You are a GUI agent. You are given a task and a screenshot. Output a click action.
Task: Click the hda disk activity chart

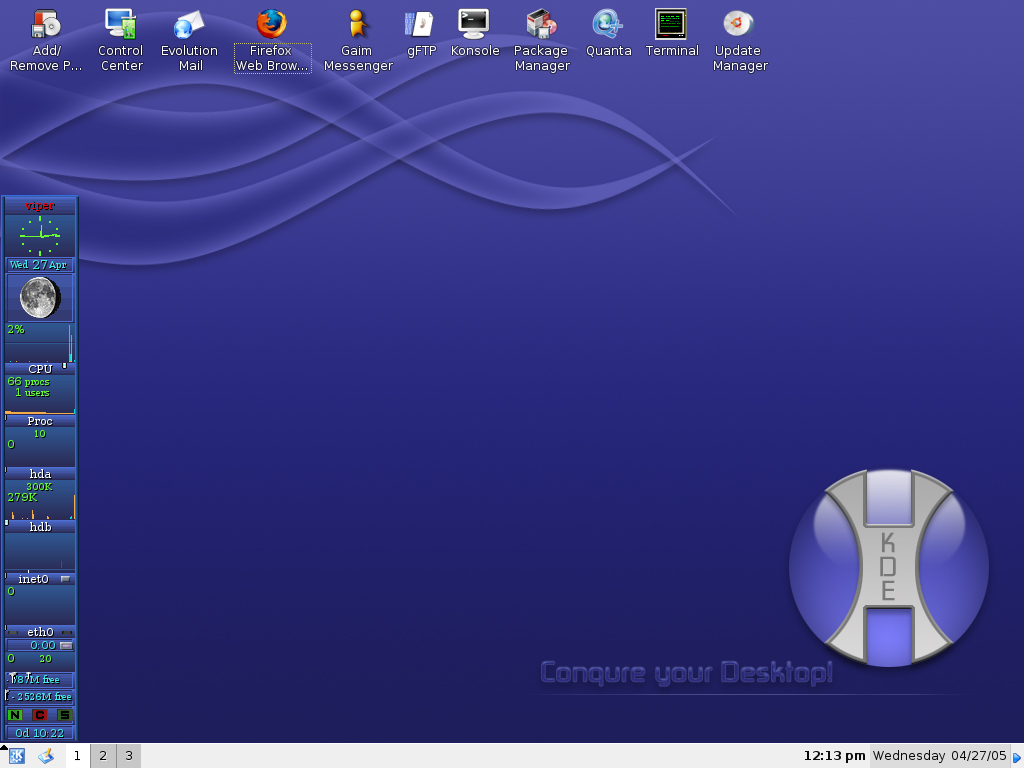pyautogui.click(x=40, y=500)
